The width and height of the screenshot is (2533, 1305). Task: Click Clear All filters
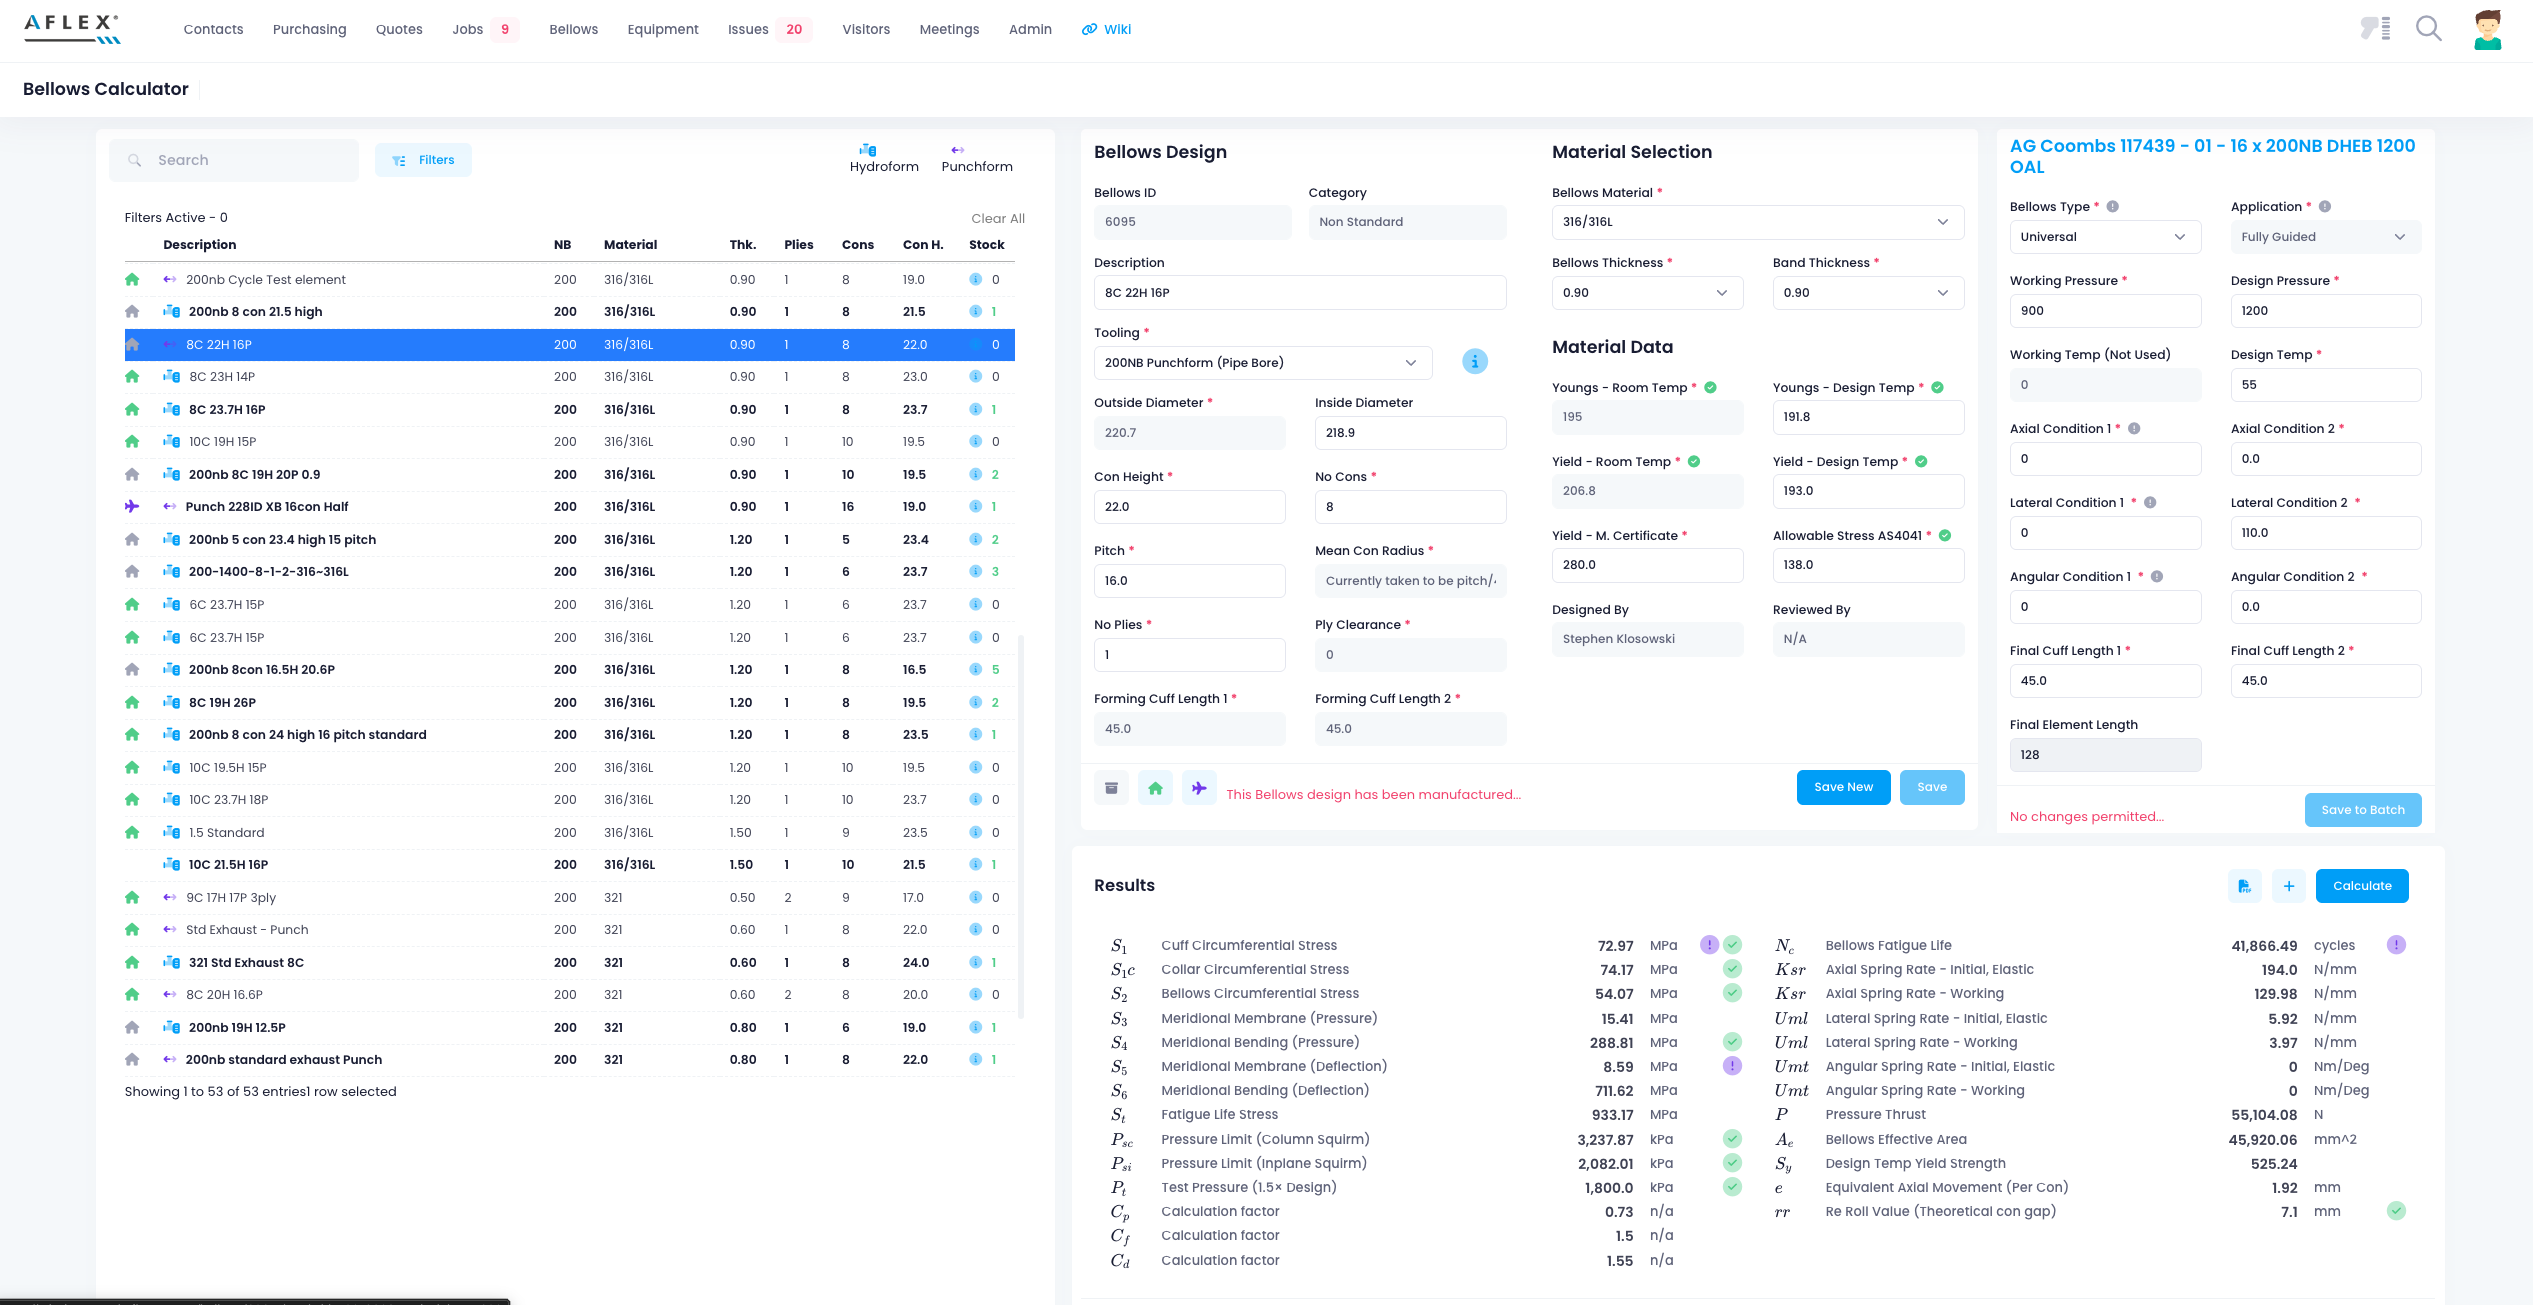pyautogui.click(x=998, y=219)
